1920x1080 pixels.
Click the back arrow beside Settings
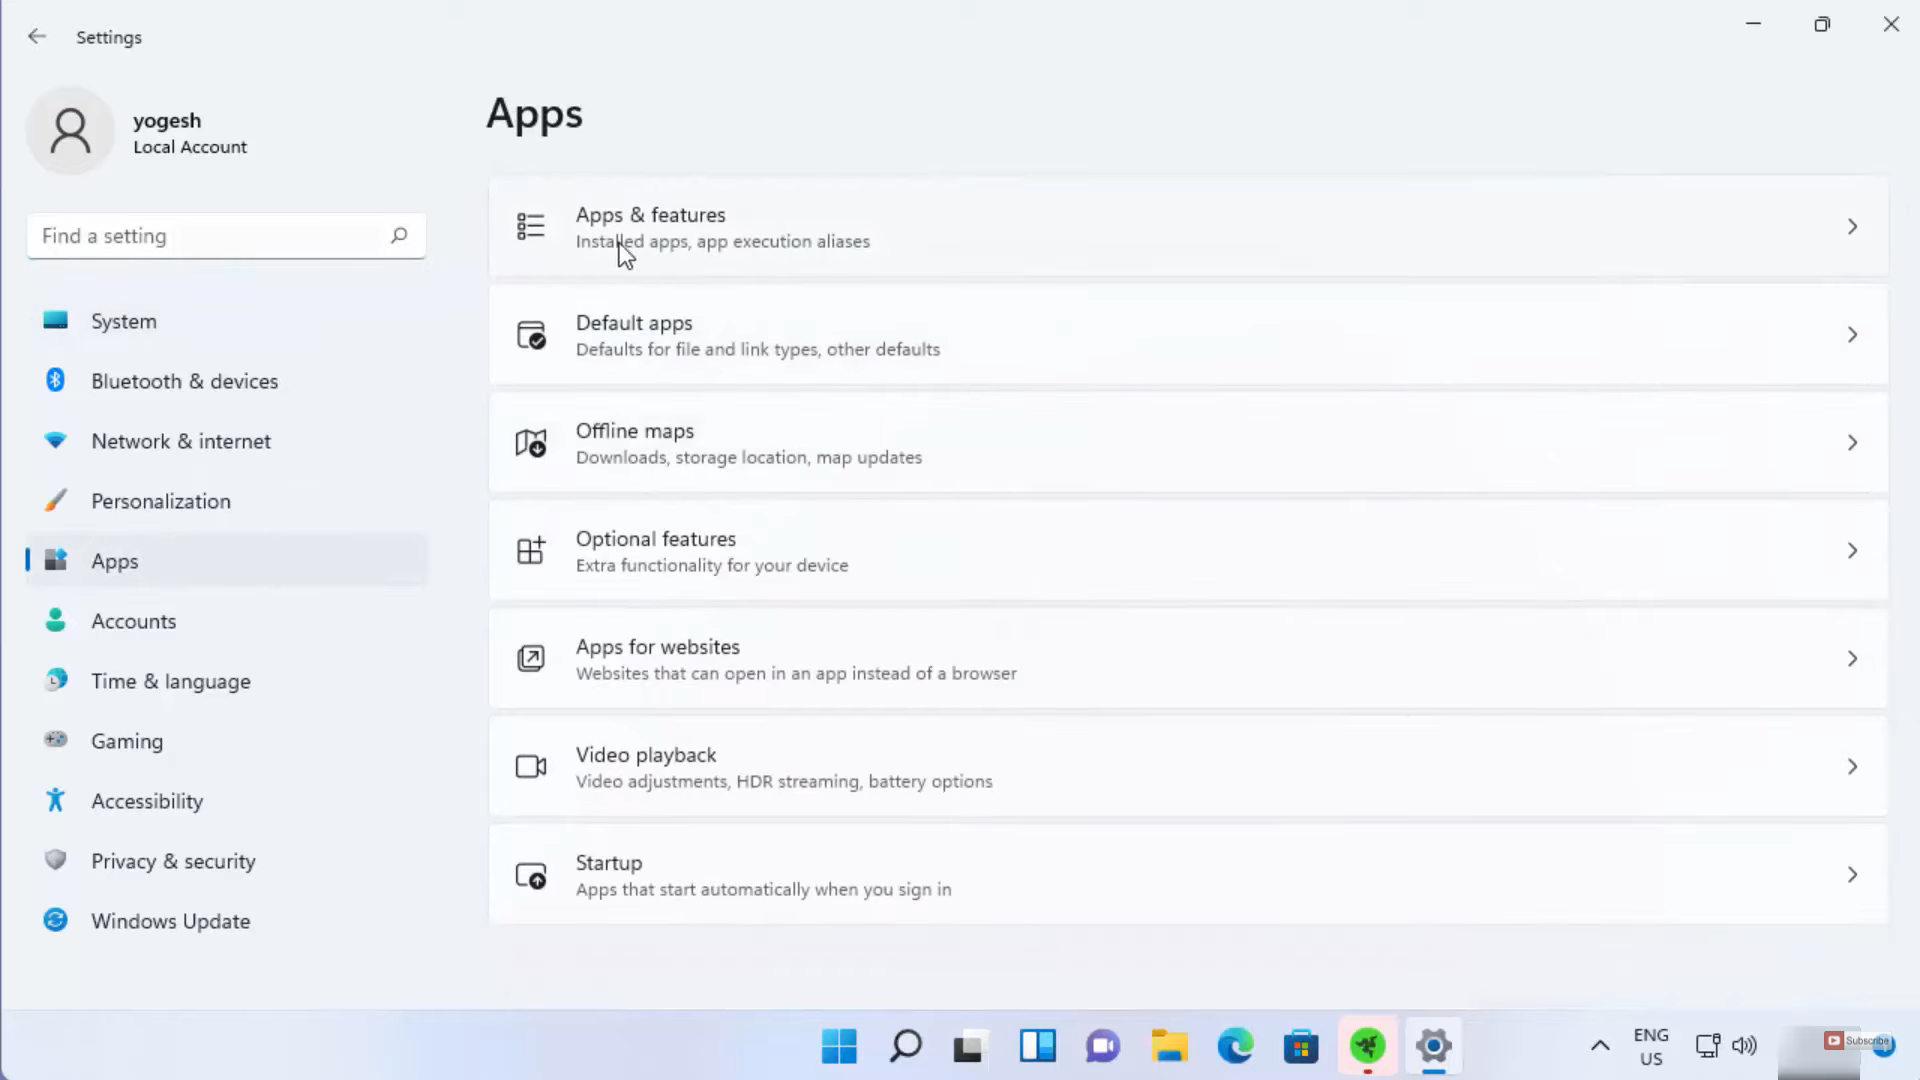click(37, 37)
